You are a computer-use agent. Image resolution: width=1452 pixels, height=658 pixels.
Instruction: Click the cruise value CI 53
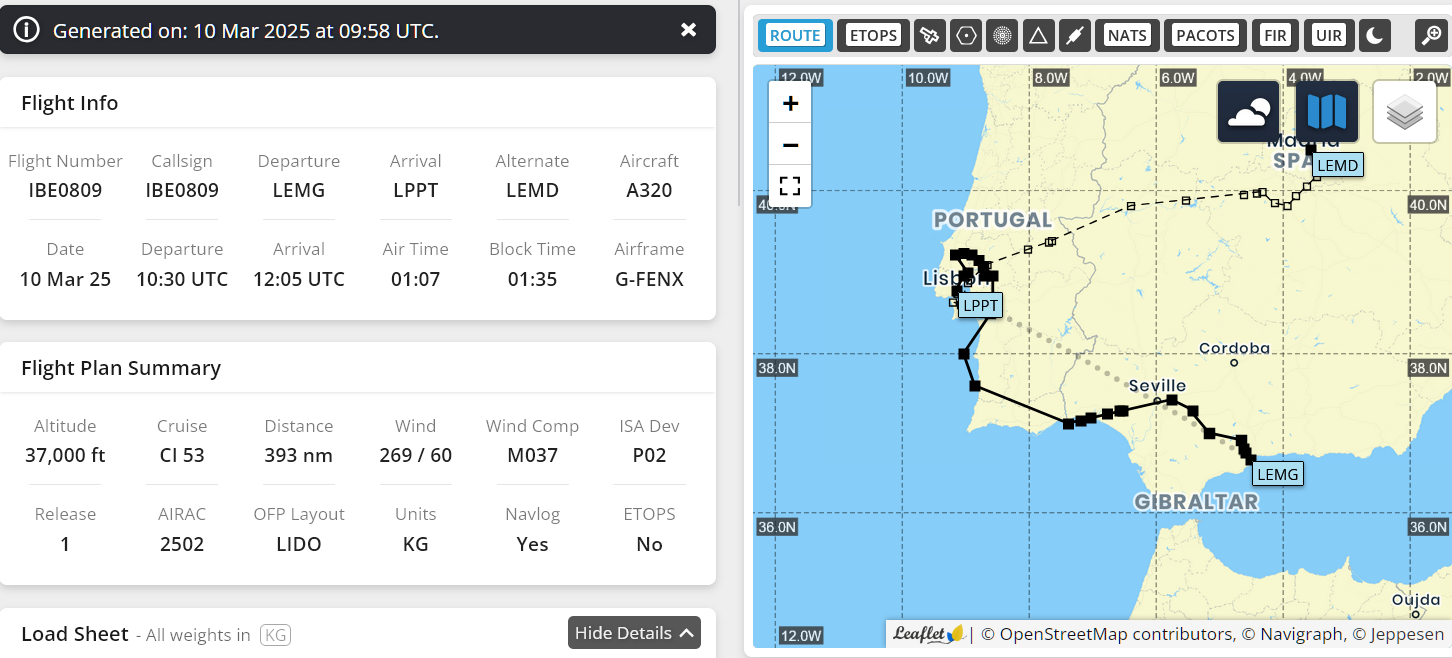(182, 455)
